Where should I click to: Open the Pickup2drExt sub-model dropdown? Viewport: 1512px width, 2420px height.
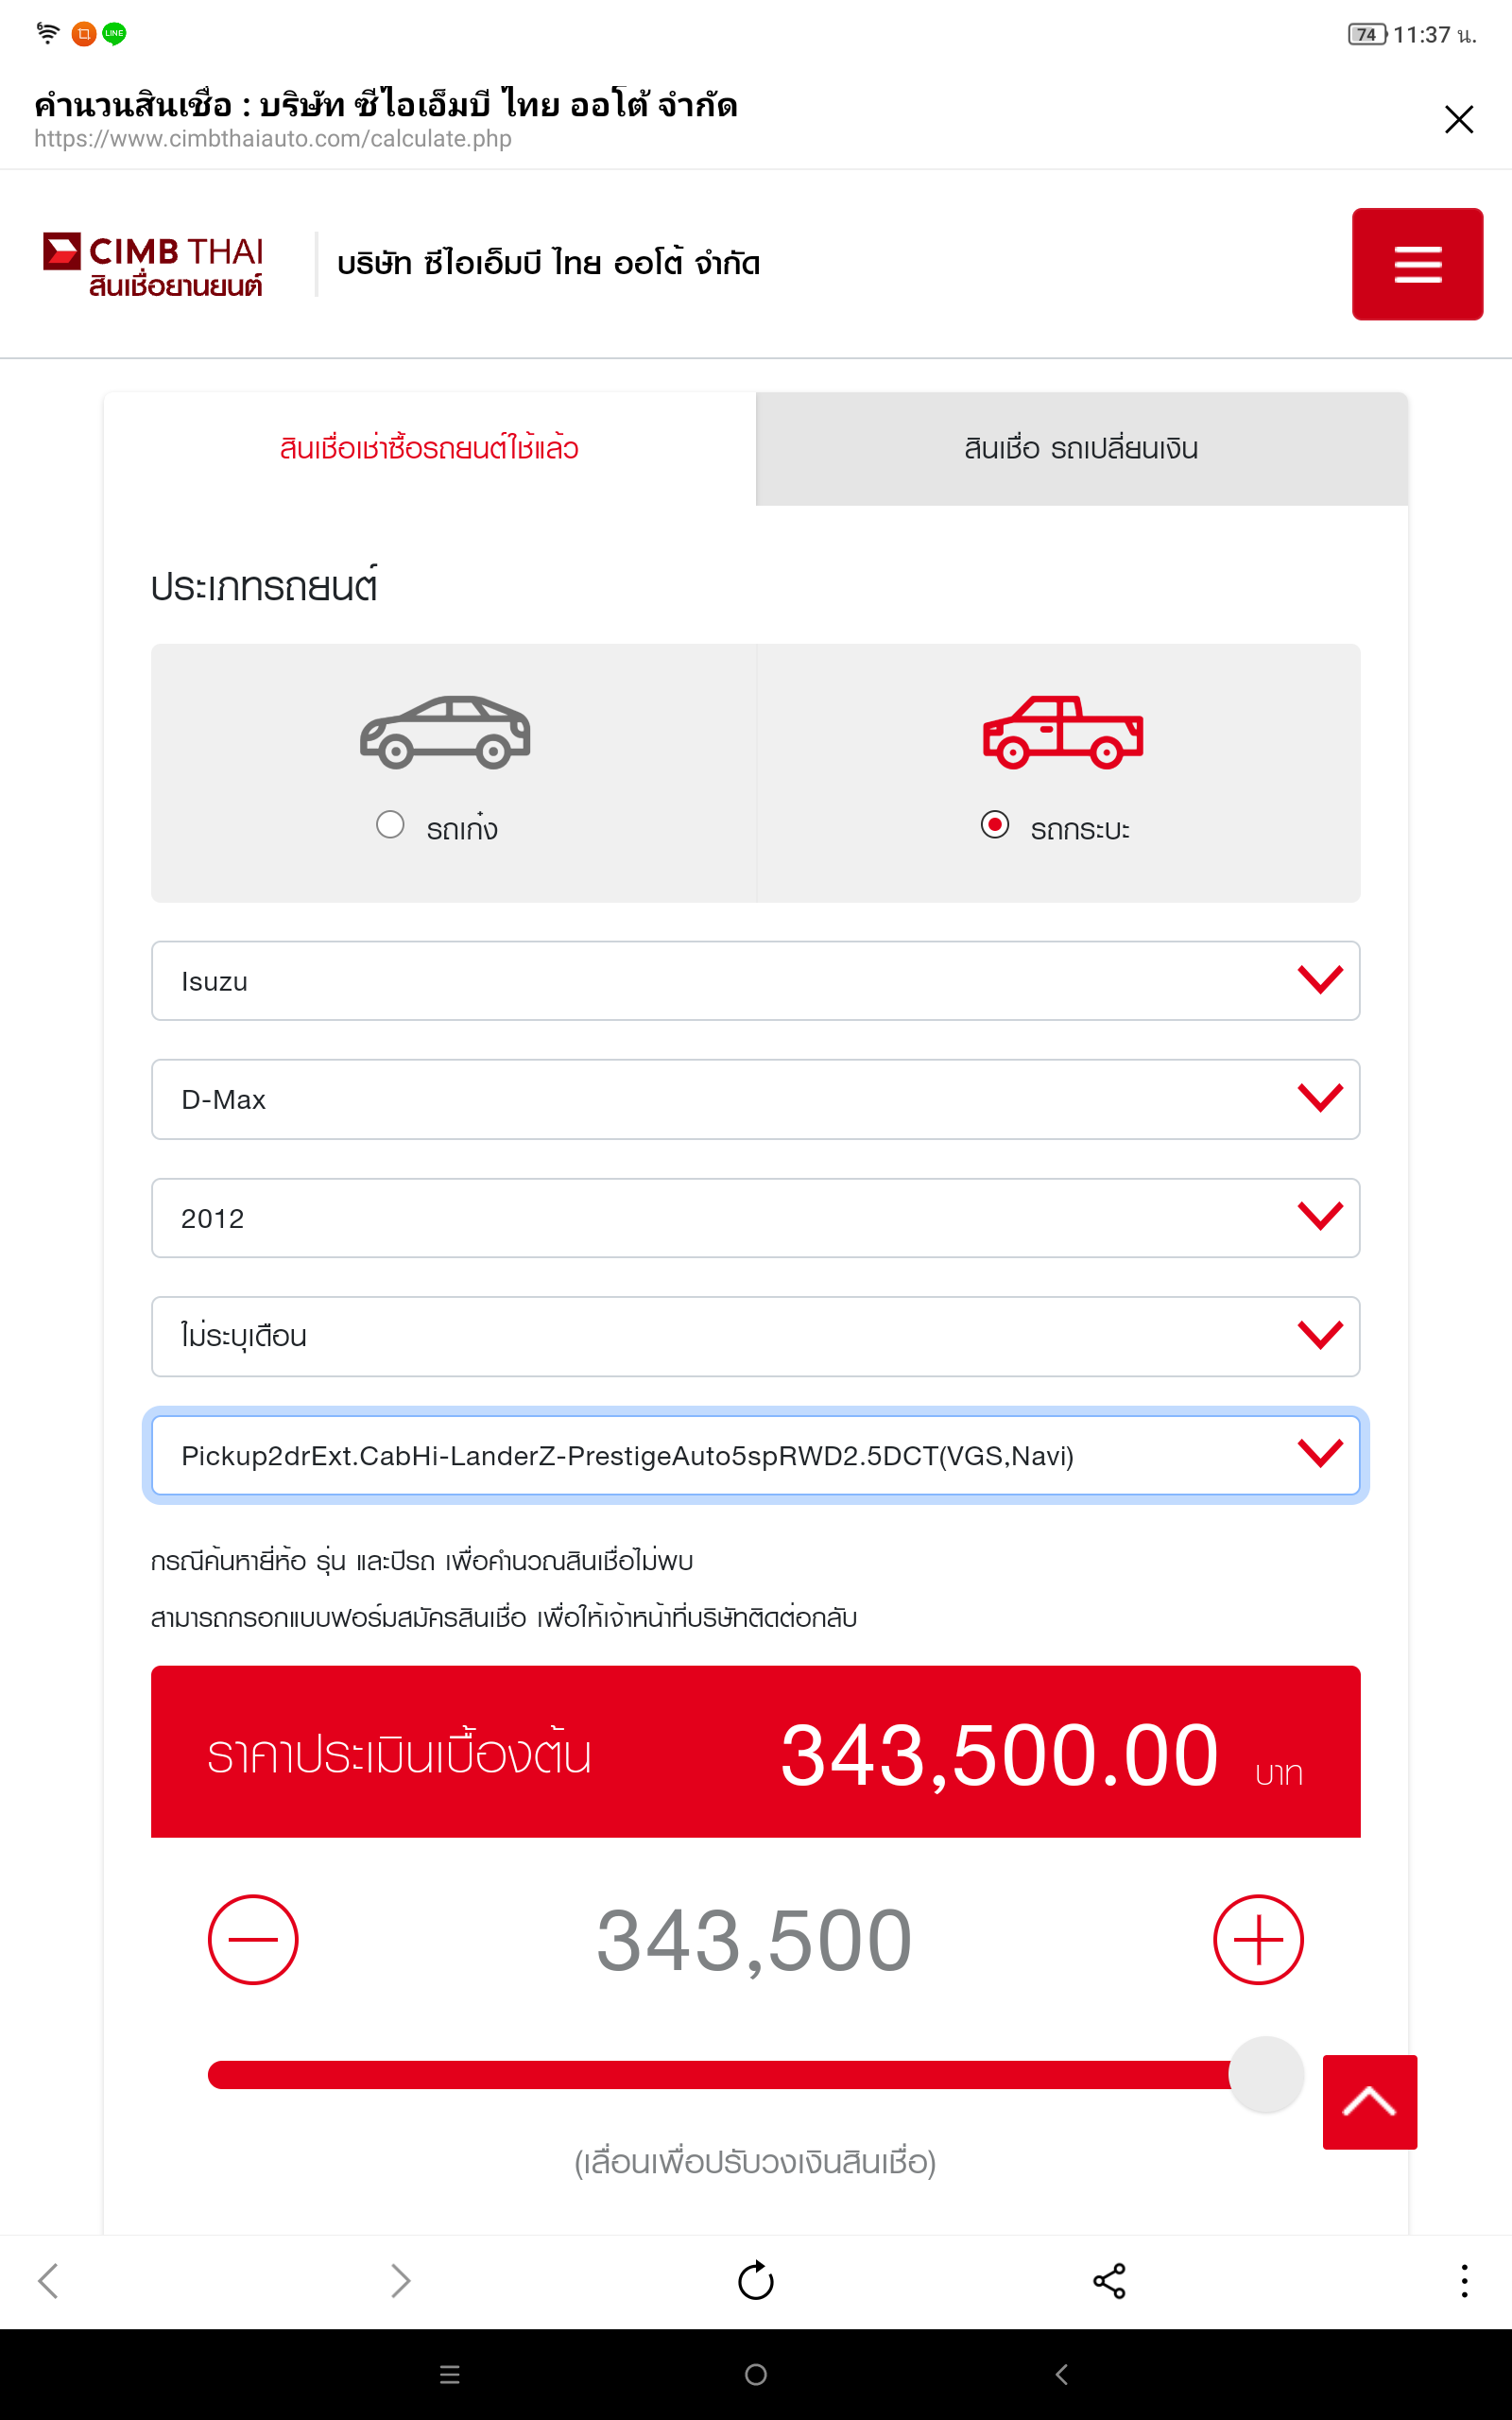[x=755, y=1455]
